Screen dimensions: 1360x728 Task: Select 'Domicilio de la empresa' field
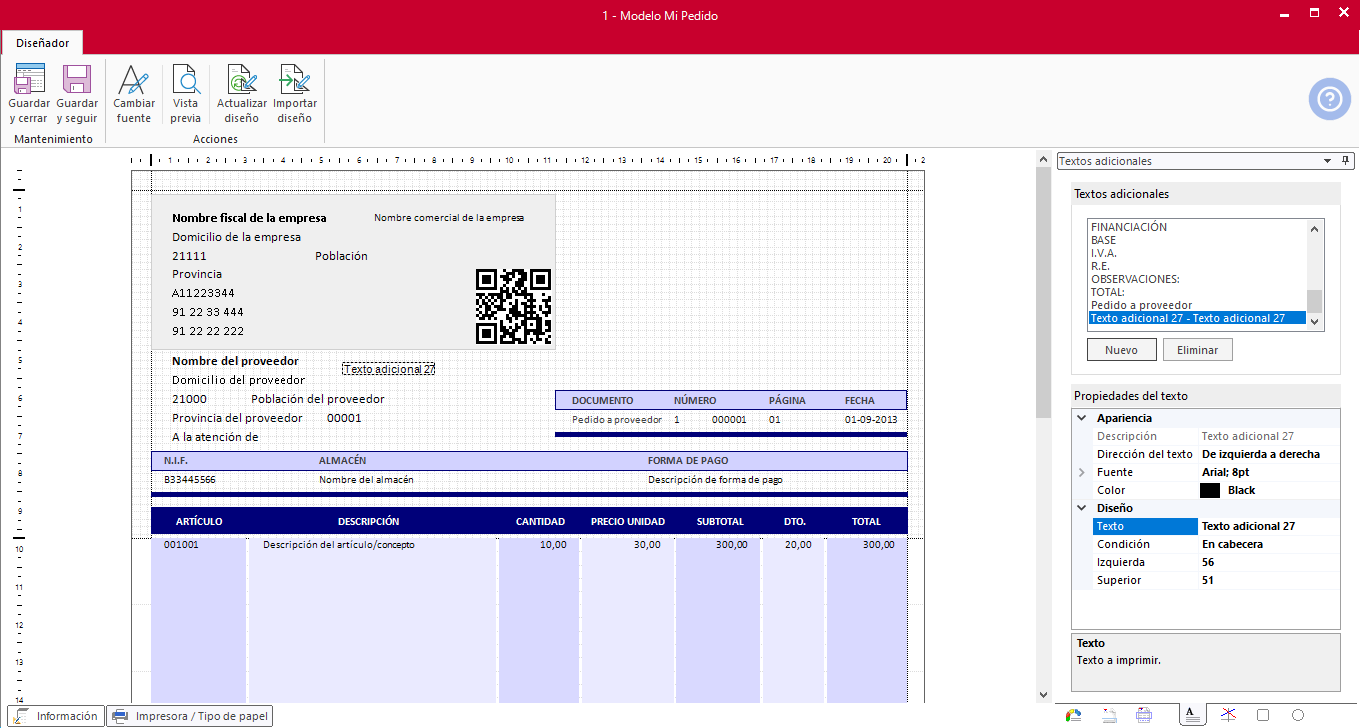236,237
